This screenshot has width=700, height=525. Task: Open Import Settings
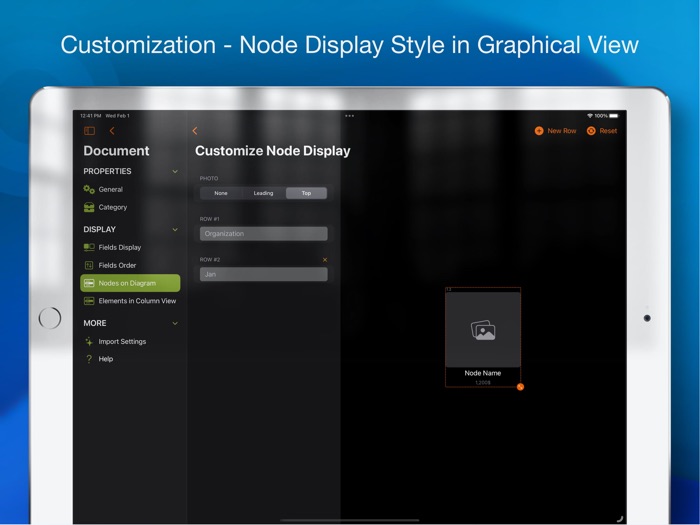coord(121,341)
